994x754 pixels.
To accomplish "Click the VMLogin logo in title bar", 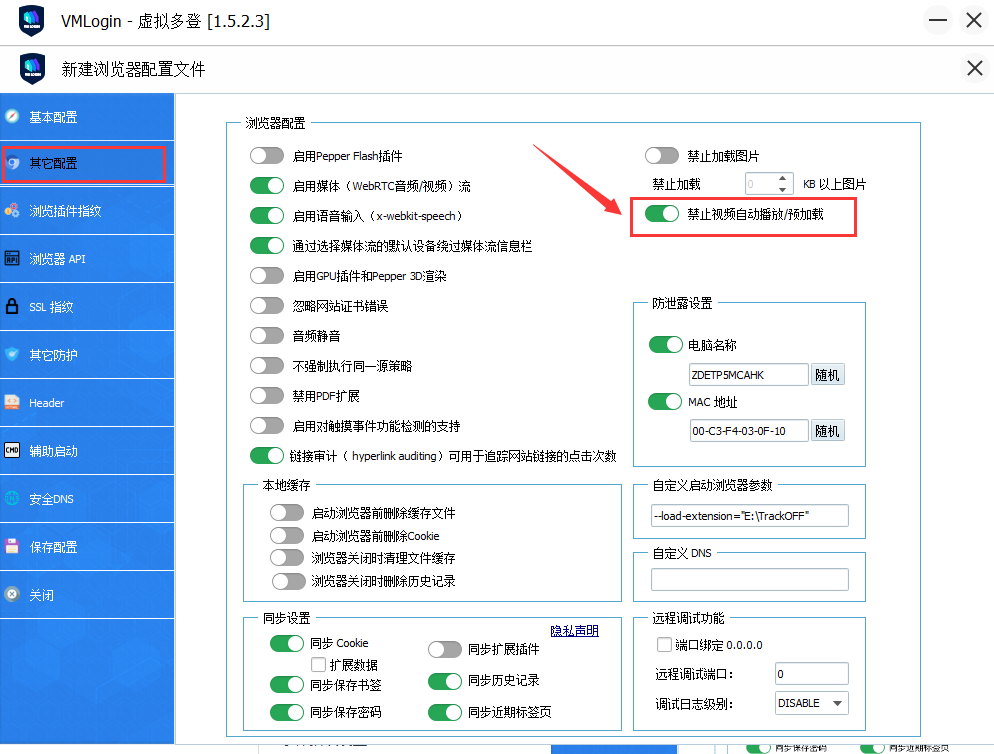I will pyautogui.click(x=32, y=20).
